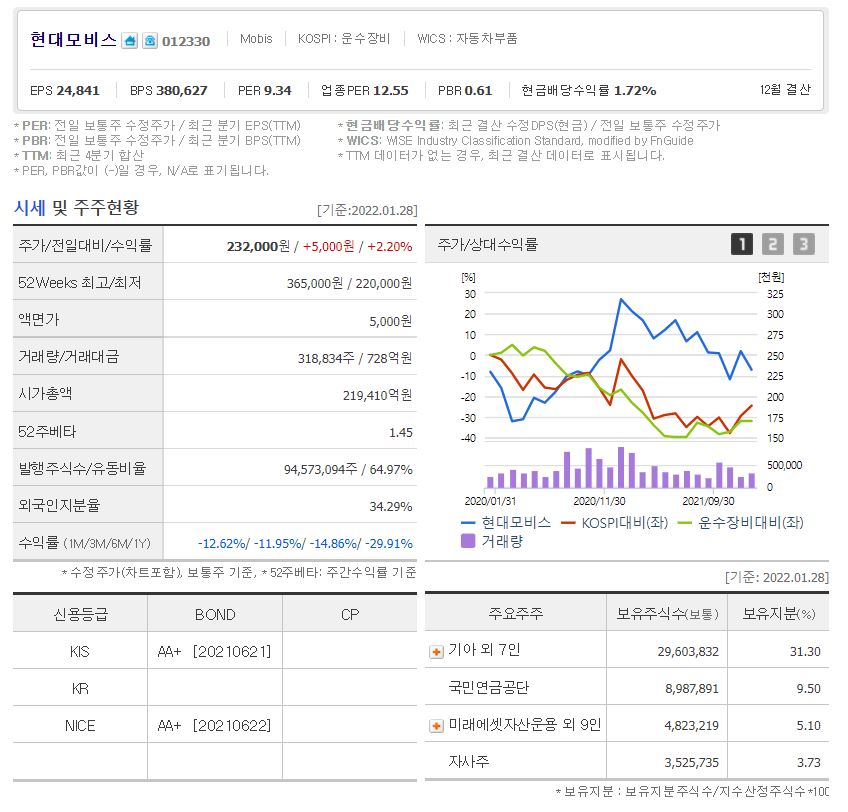Click the 국민연금공단 shareholder row

tap(627, 688)
